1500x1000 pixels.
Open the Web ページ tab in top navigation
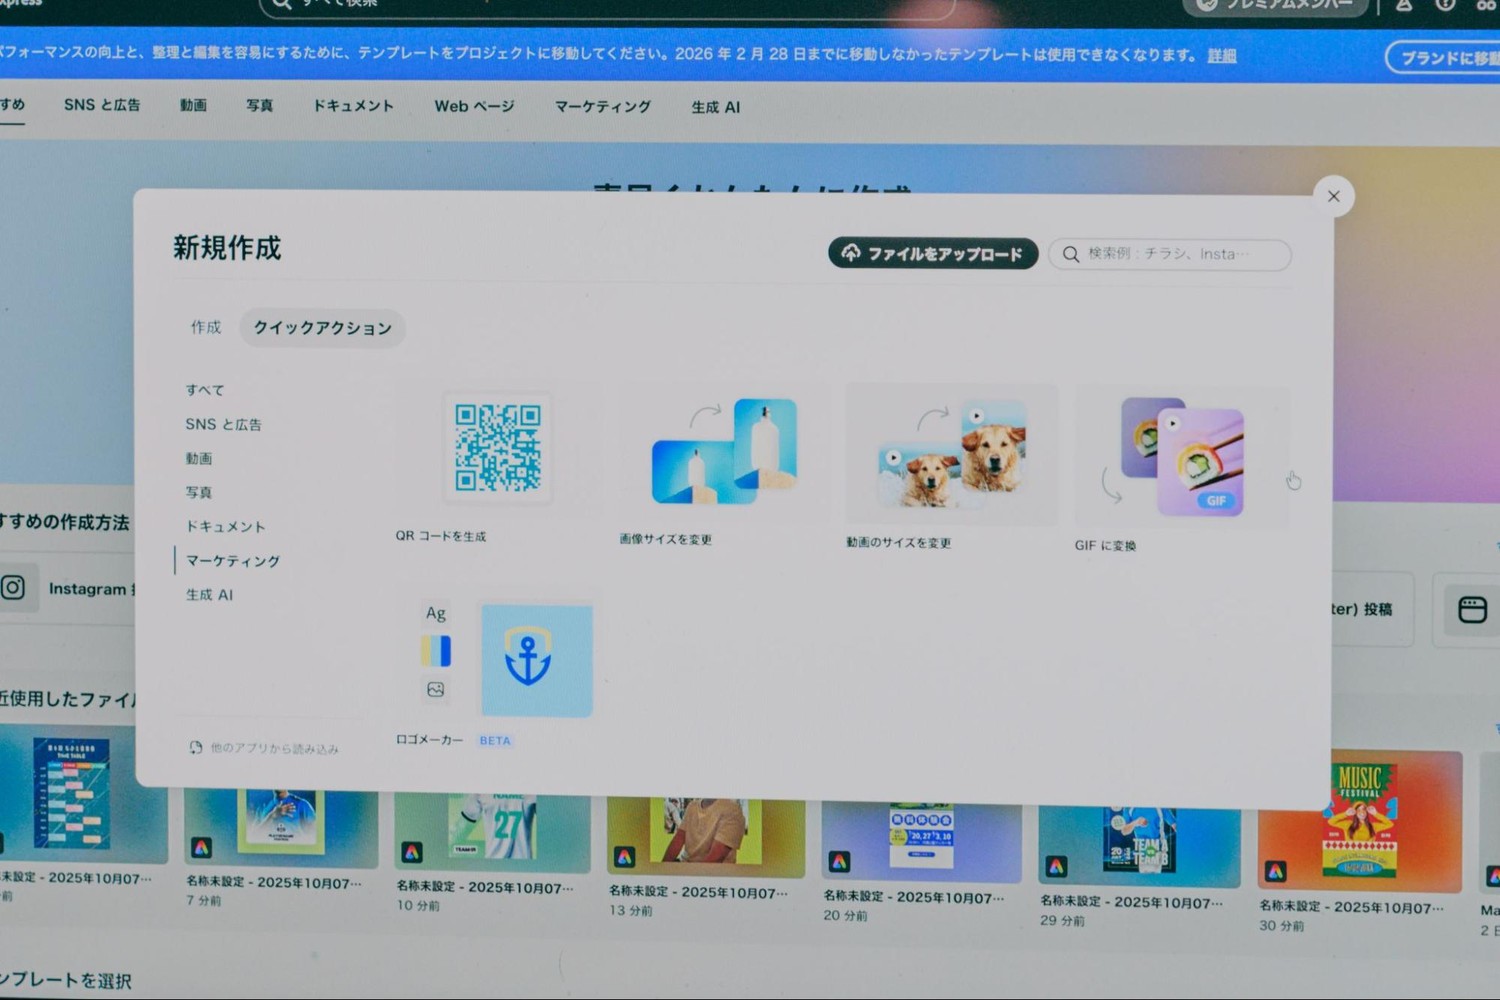pos(474,106)
